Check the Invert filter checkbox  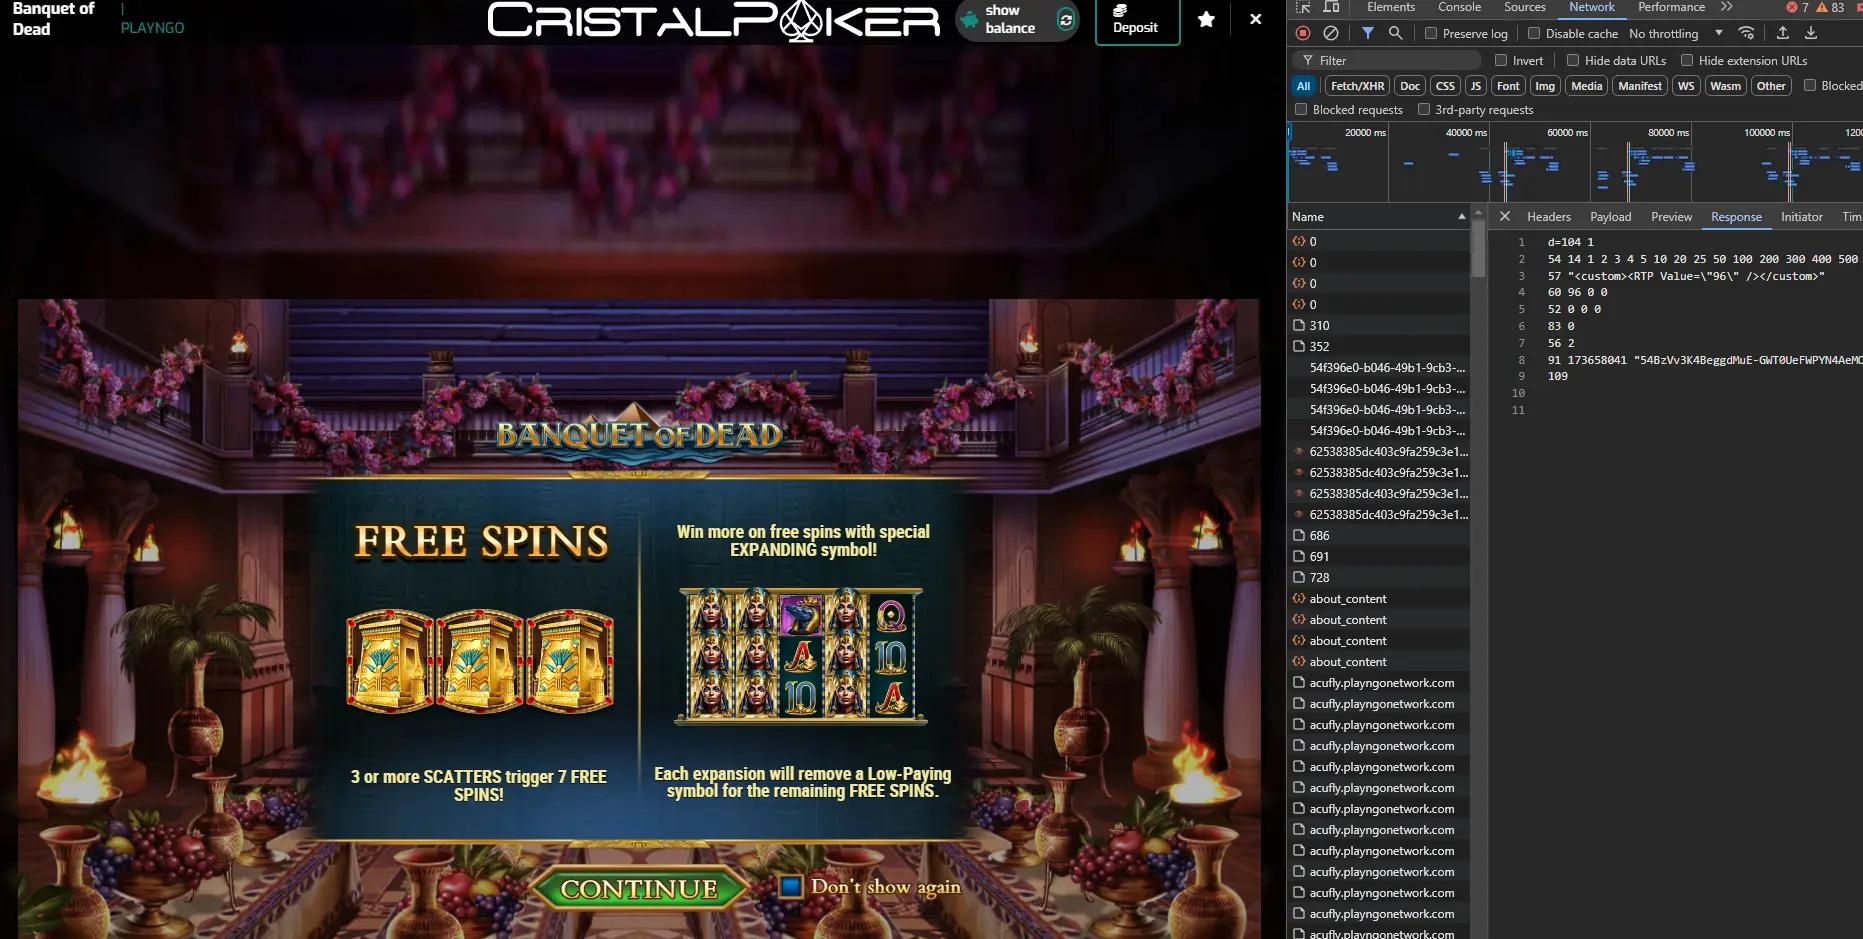click(1501, 60)
